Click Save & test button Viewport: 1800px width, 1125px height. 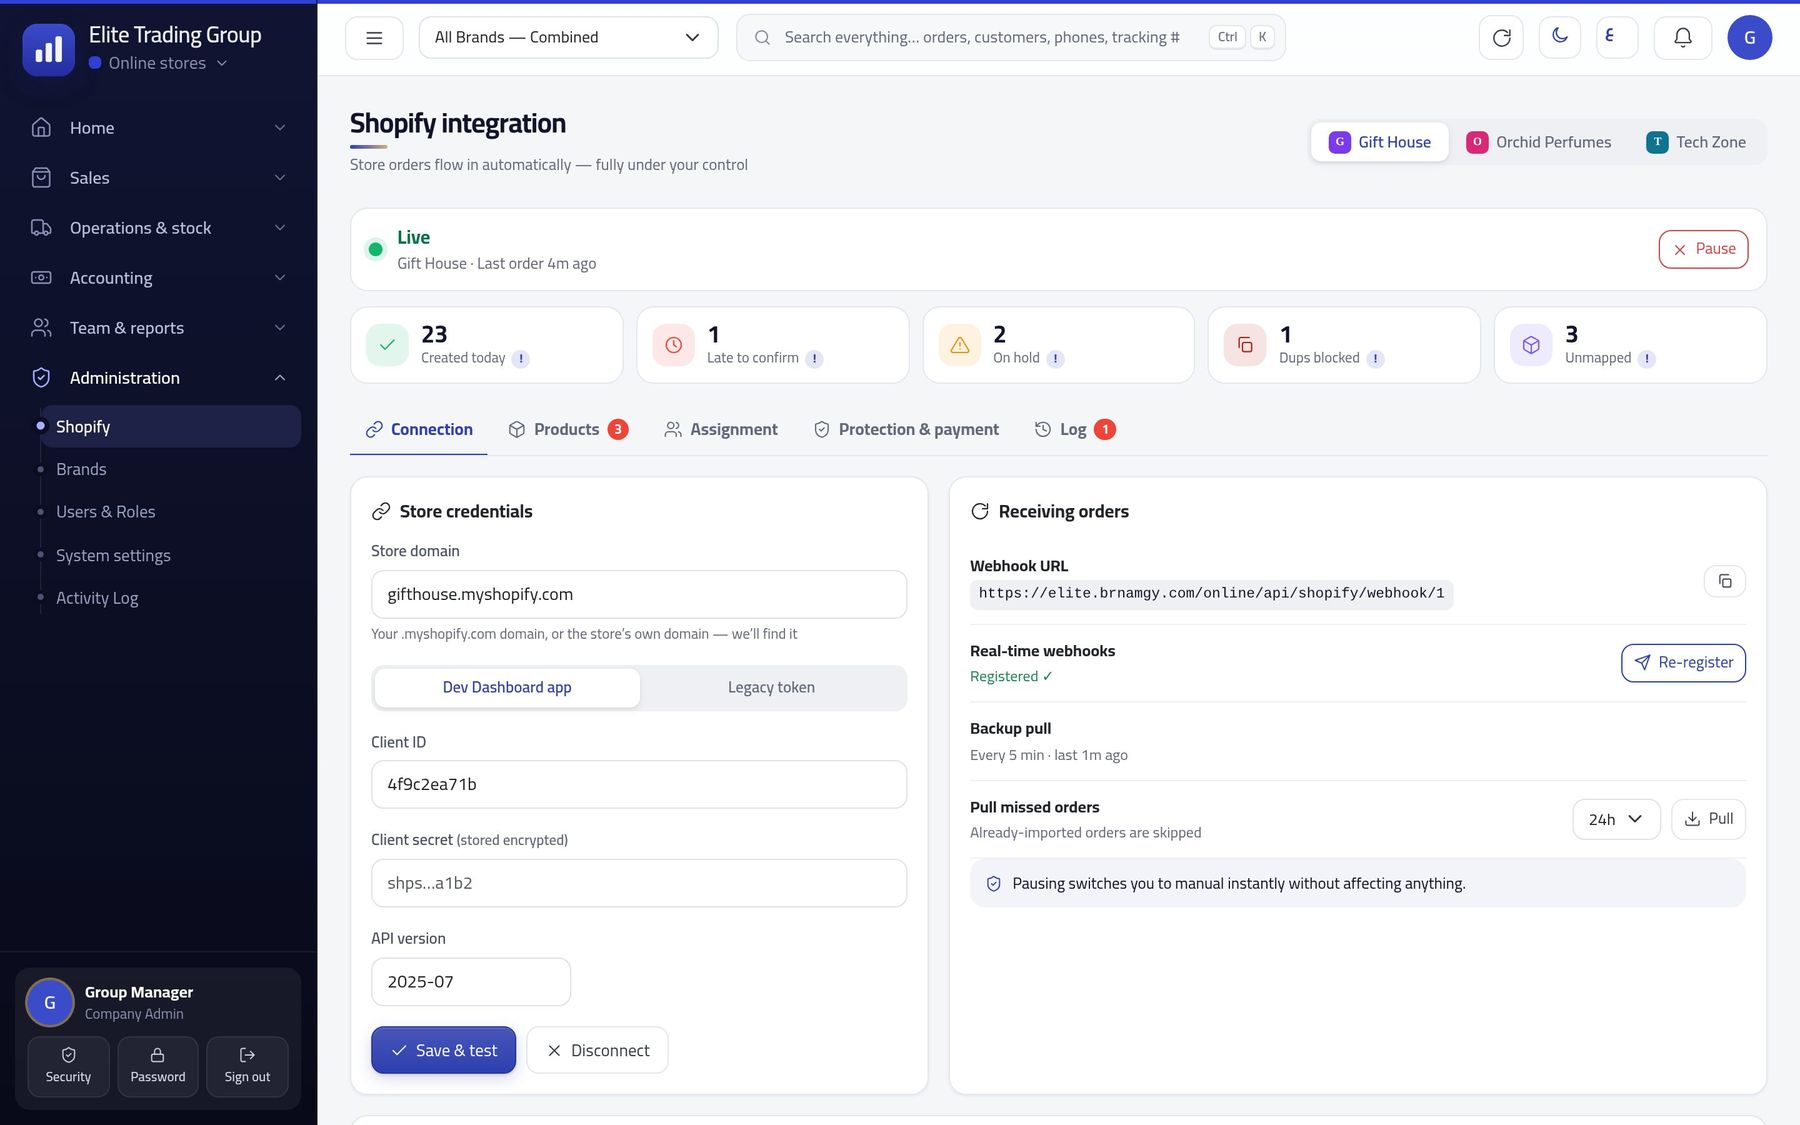tap(443, 1050)
